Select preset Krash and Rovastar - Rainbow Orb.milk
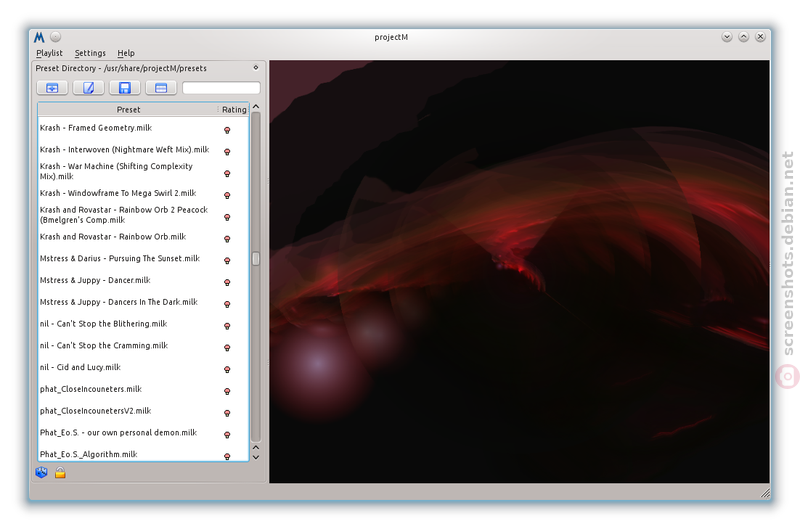Image resolution: width=800 pixels, height=529 pixels. point(113,237)
